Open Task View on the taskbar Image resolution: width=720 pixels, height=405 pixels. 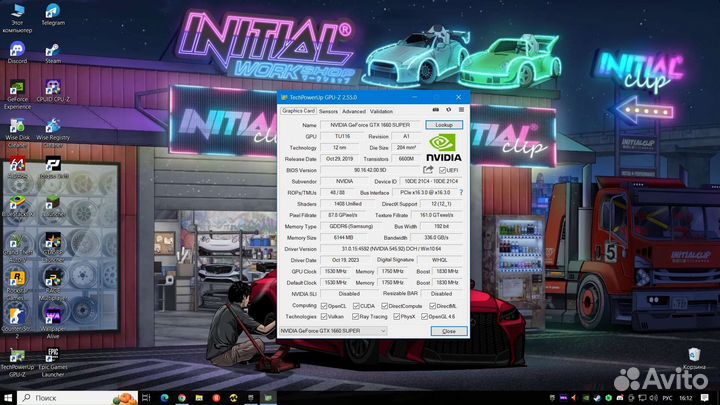[146, 398]
